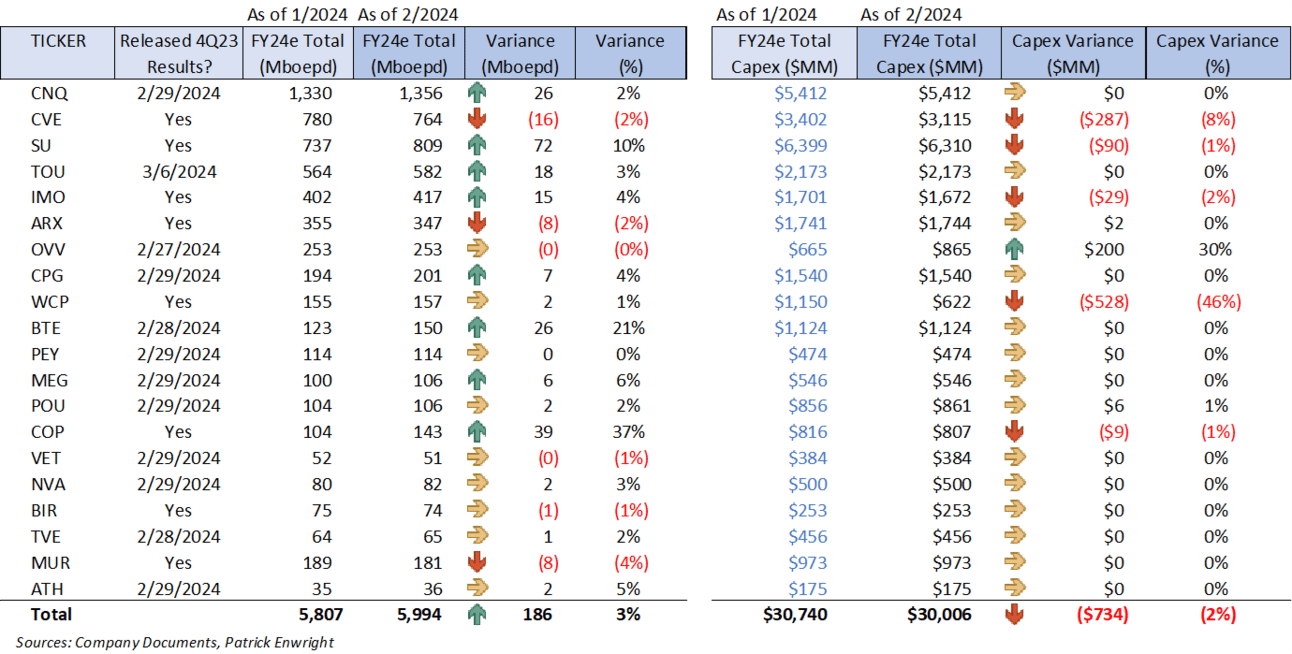1292x654 pixels.
Task: Select the 'Capex Variance ($MM)' header cell
Action: click(1073, 53)
